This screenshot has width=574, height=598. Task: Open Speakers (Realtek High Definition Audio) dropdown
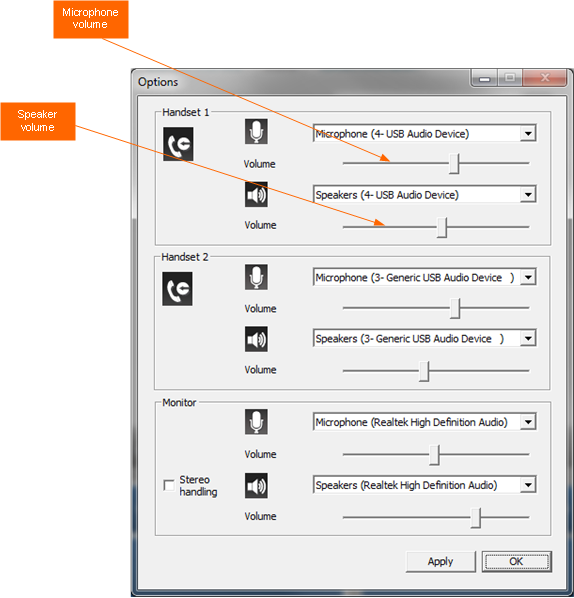(528, 485)
